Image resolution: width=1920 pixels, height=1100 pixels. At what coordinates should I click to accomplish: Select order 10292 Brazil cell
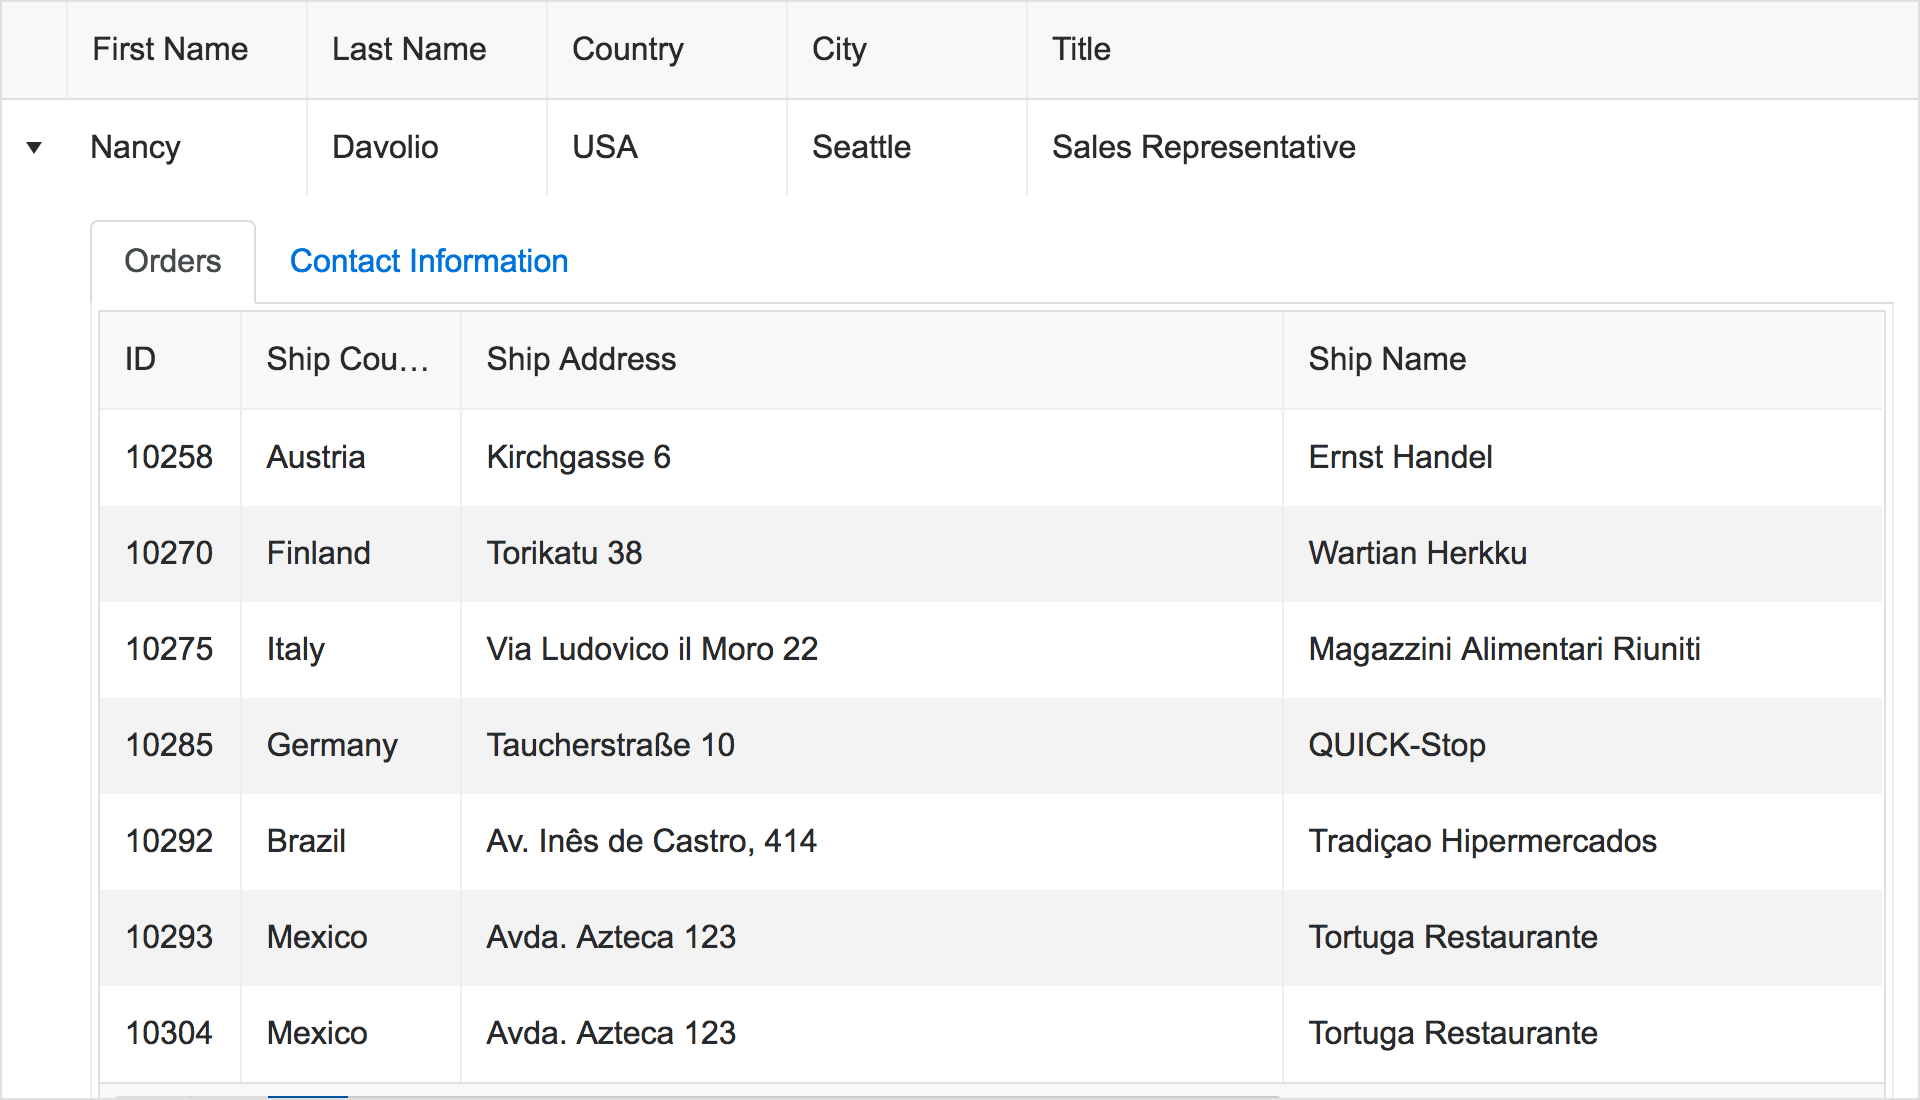(x=306, y=841)
